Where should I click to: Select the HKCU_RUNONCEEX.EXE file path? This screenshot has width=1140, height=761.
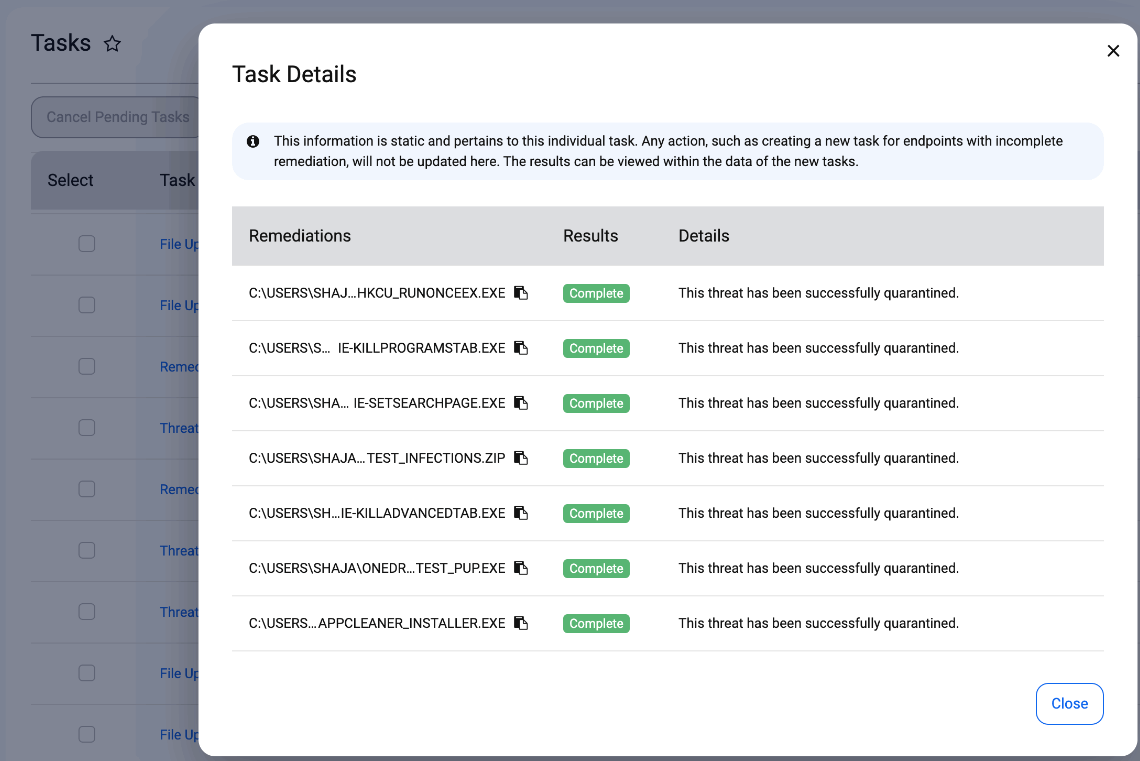pyautogui.click(x=377, y=293)
